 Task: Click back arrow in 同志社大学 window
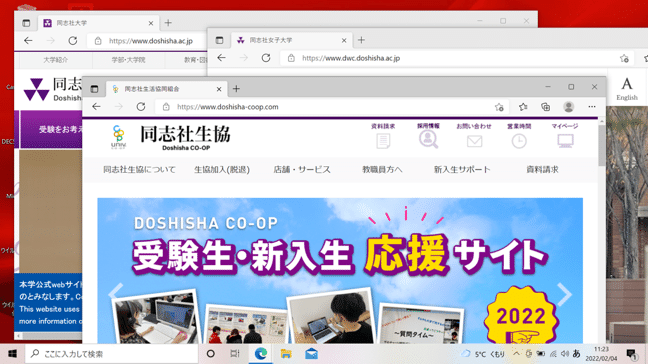pos(28,40)
